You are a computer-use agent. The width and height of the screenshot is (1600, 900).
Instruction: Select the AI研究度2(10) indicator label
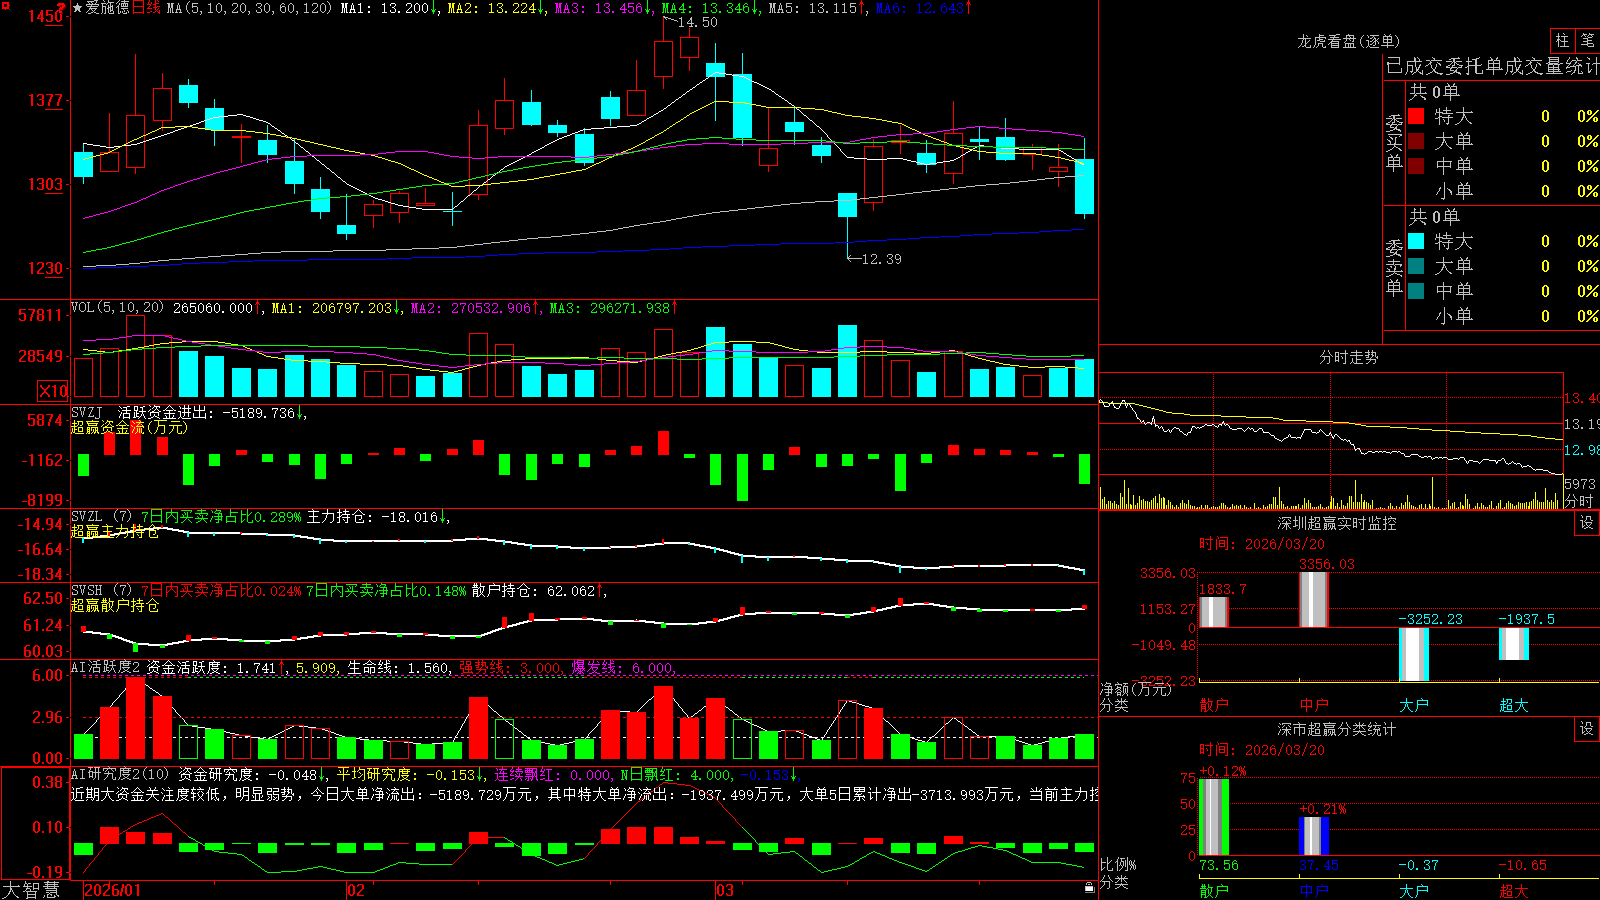pyautogui.click(x=122, y=774)
